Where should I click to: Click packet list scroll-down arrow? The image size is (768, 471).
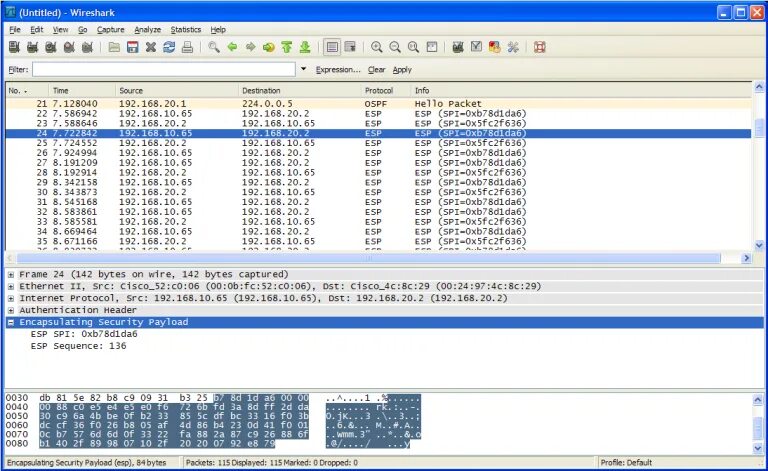tap(759, 245)
